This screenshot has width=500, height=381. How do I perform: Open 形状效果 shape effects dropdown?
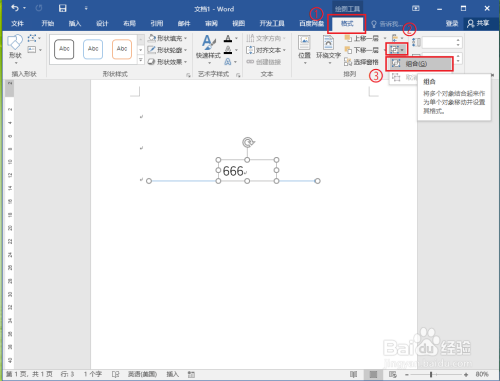167,62
